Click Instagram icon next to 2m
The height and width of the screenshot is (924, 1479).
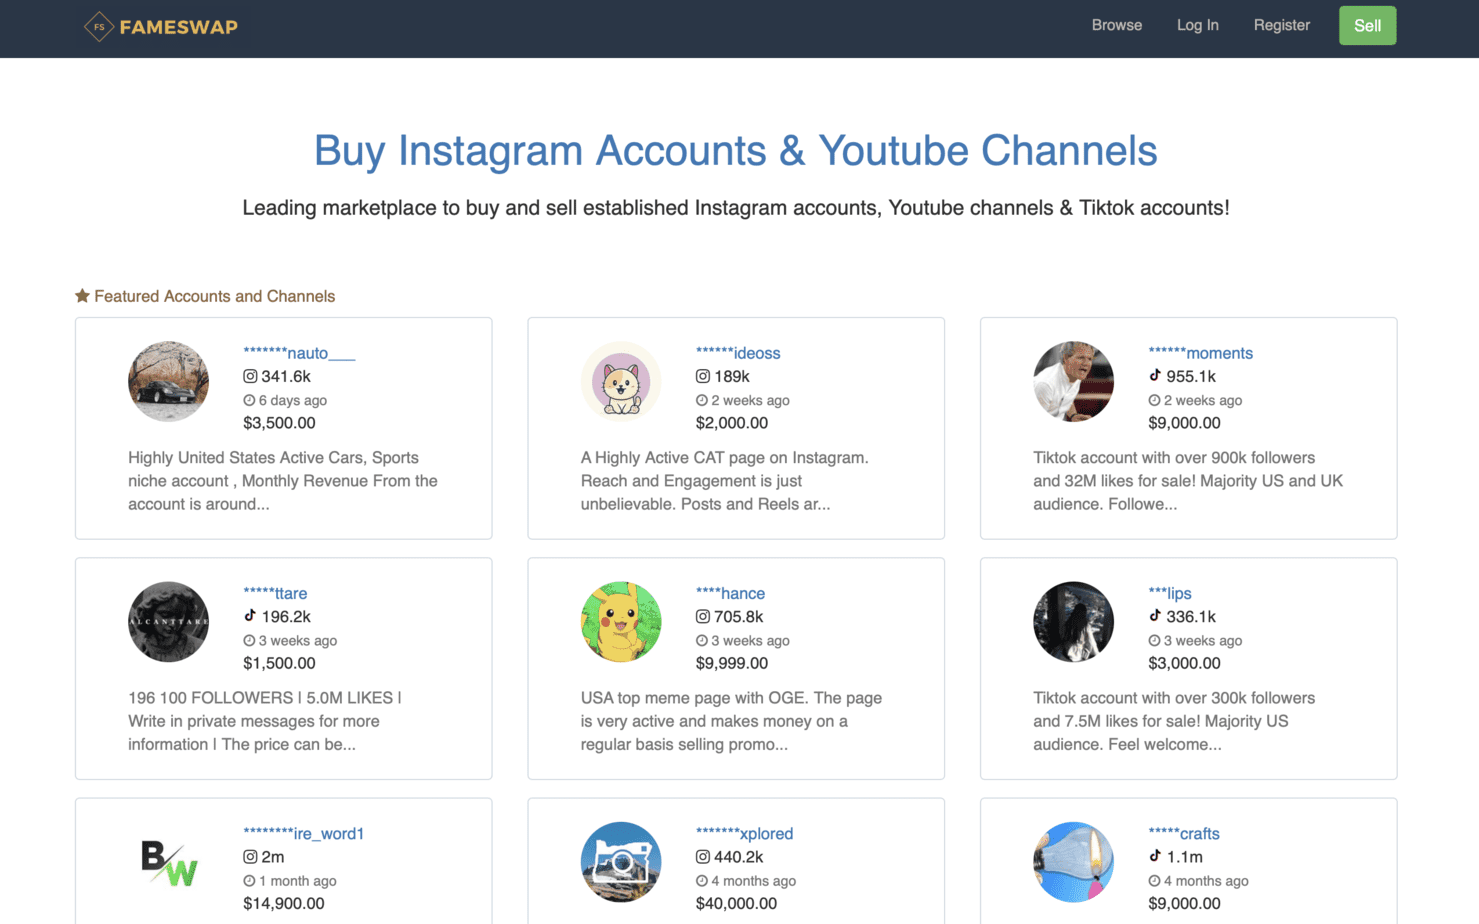coord(250,857)
